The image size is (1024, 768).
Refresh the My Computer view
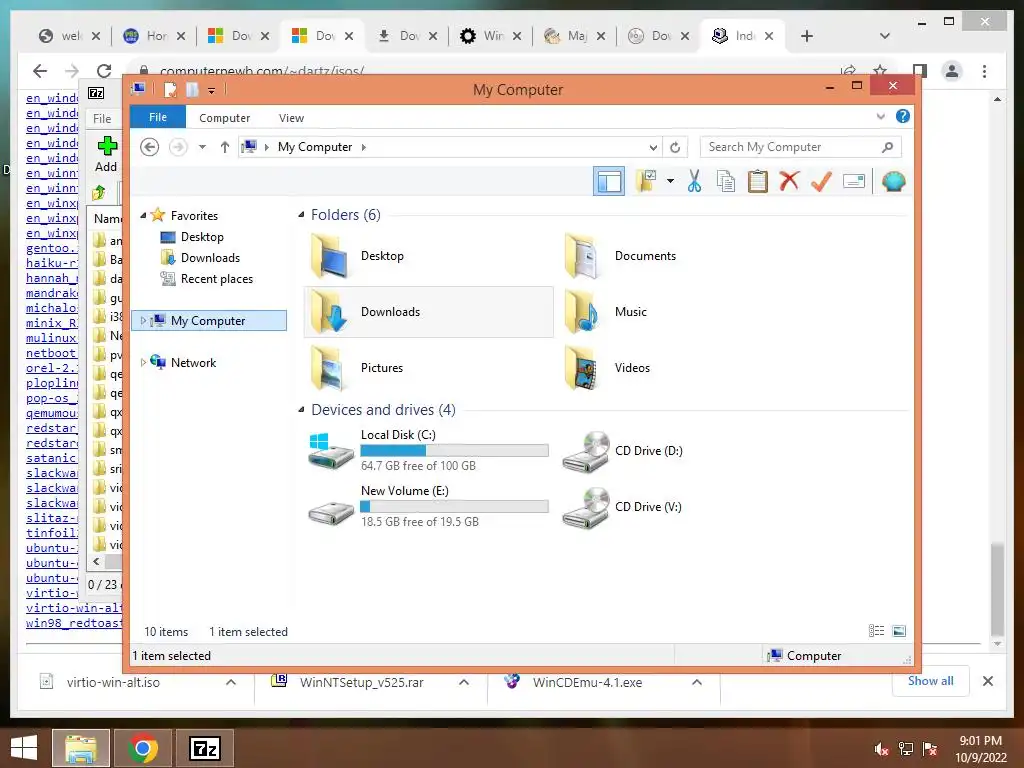point(675,148)
